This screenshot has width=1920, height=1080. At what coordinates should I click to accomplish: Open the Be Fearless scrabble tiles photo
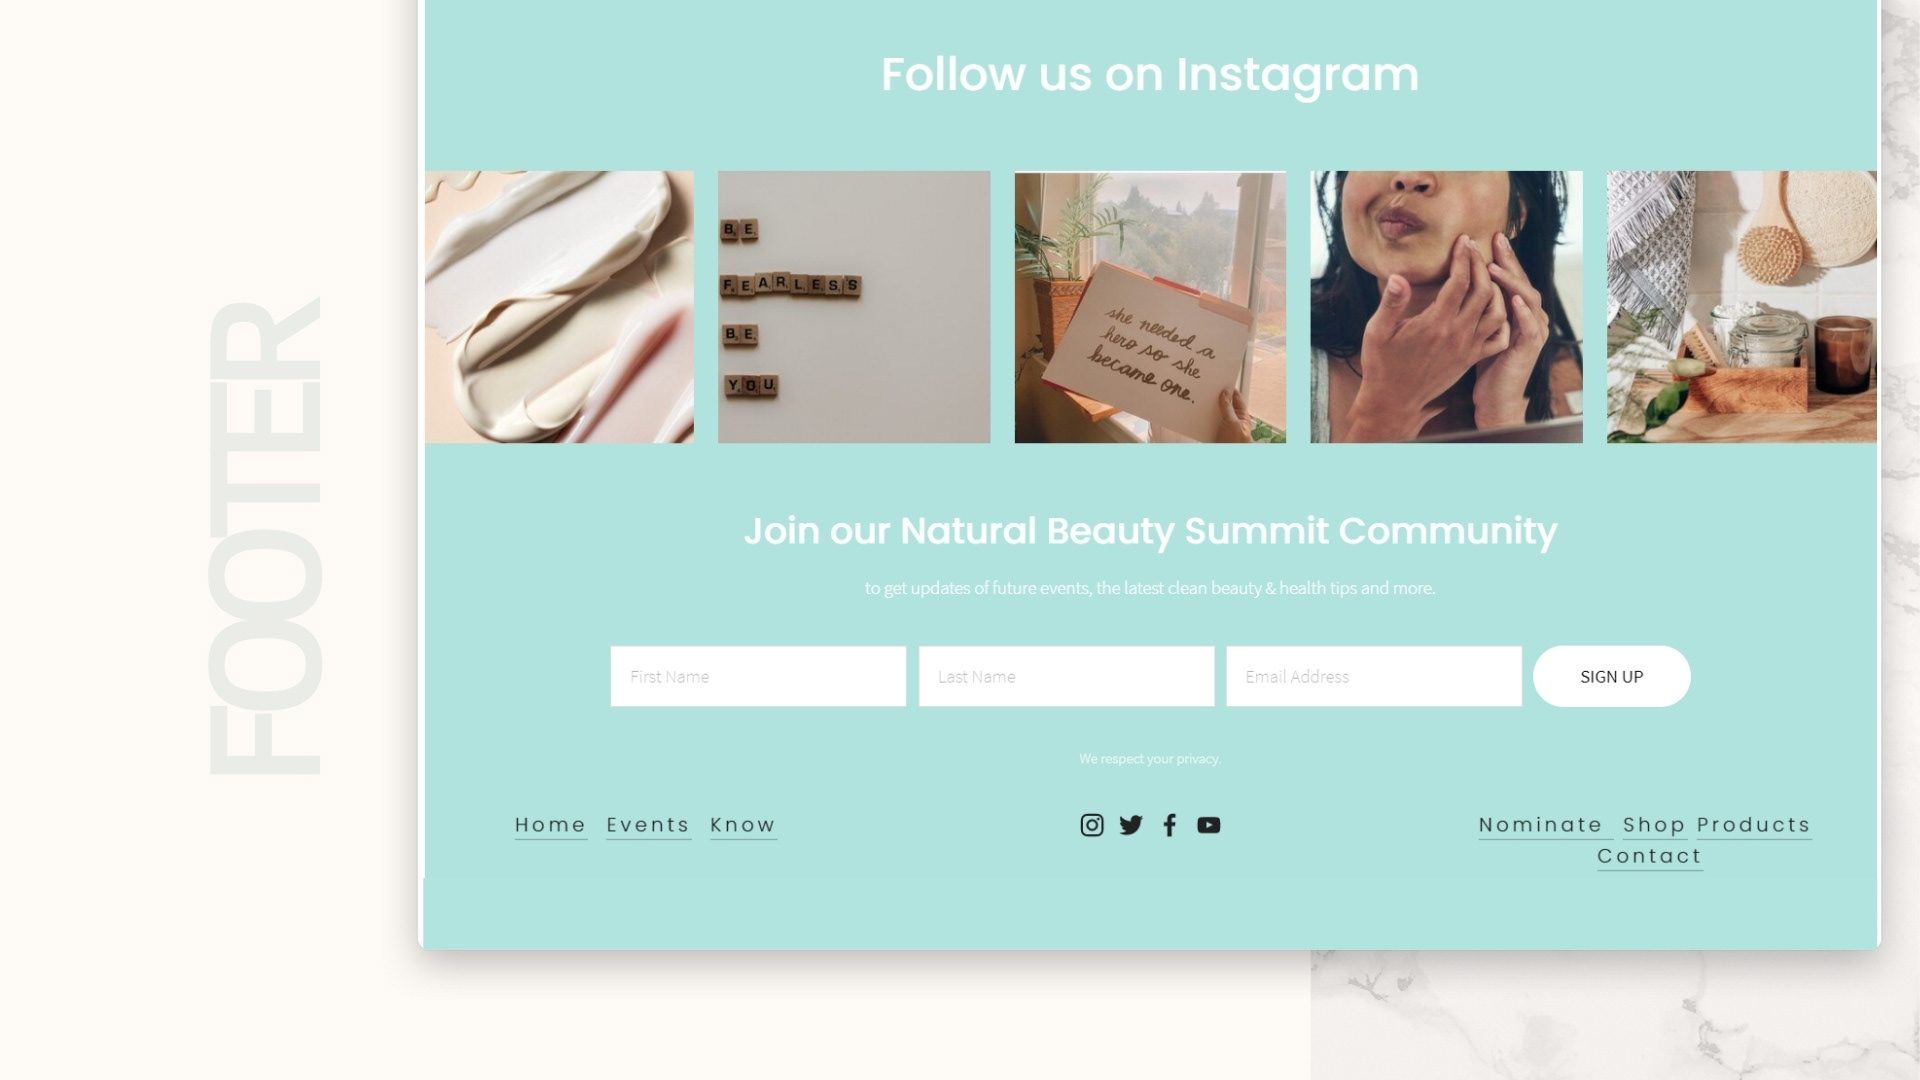[854, 307]
